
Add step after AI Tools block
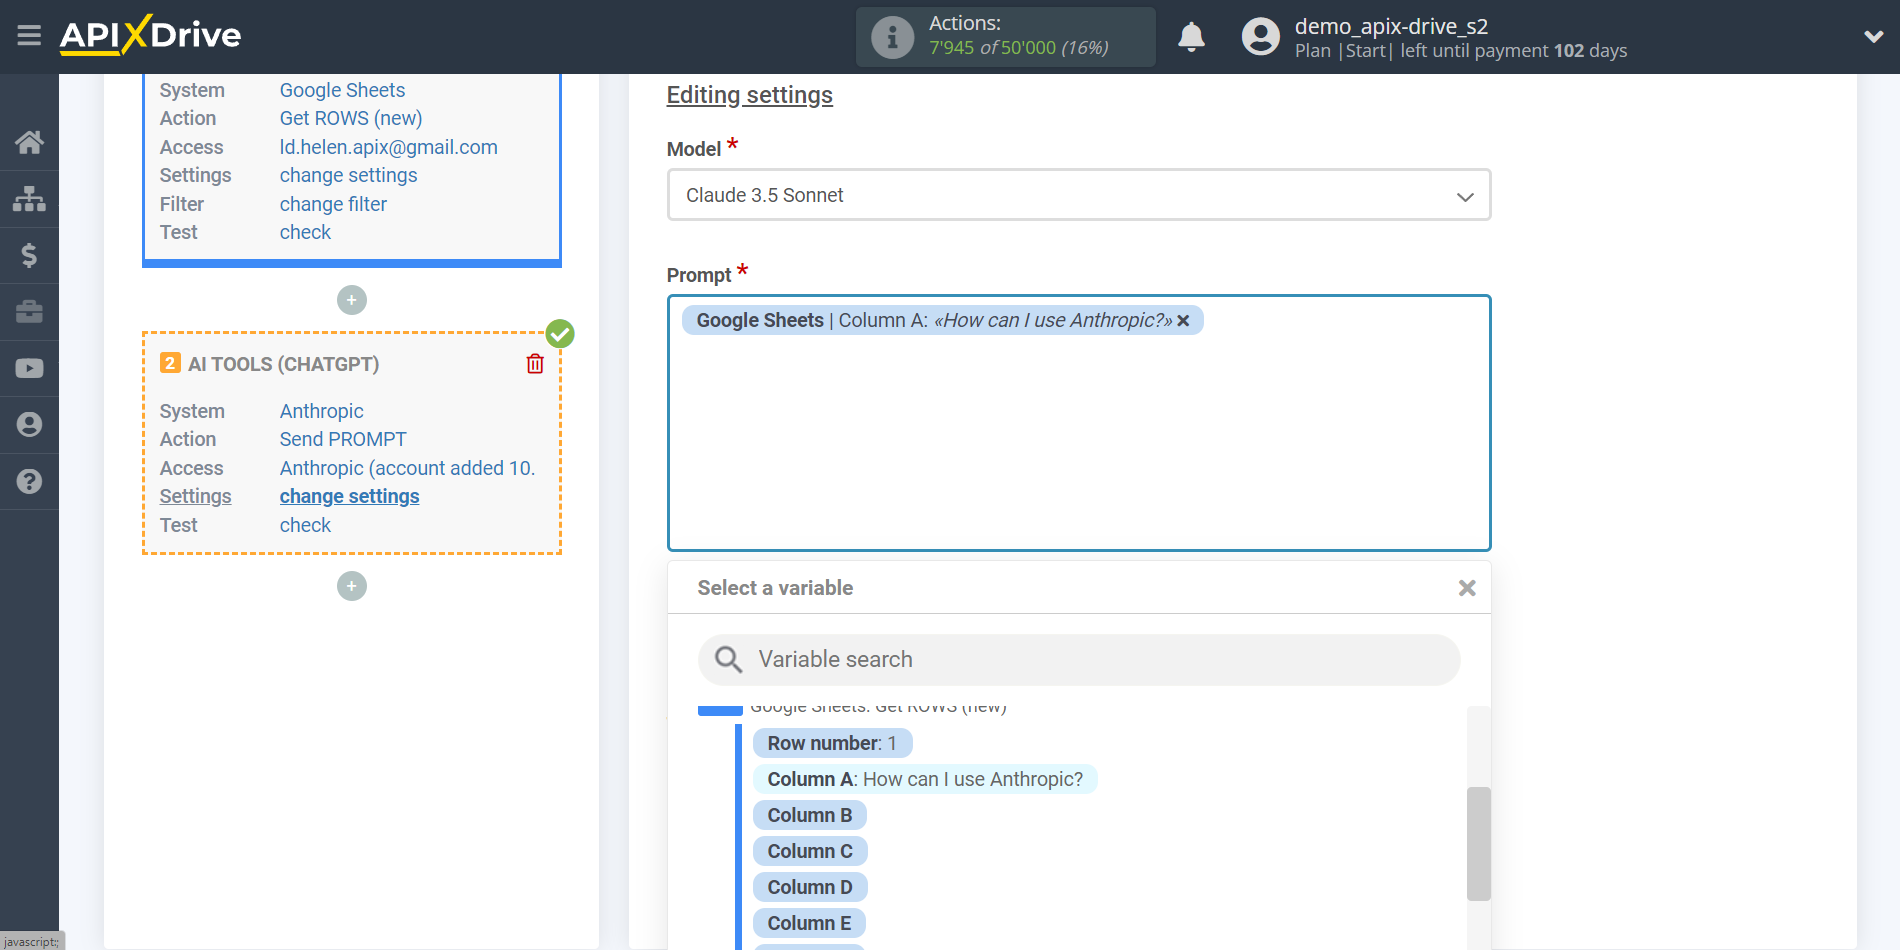[x=352, y=586]
